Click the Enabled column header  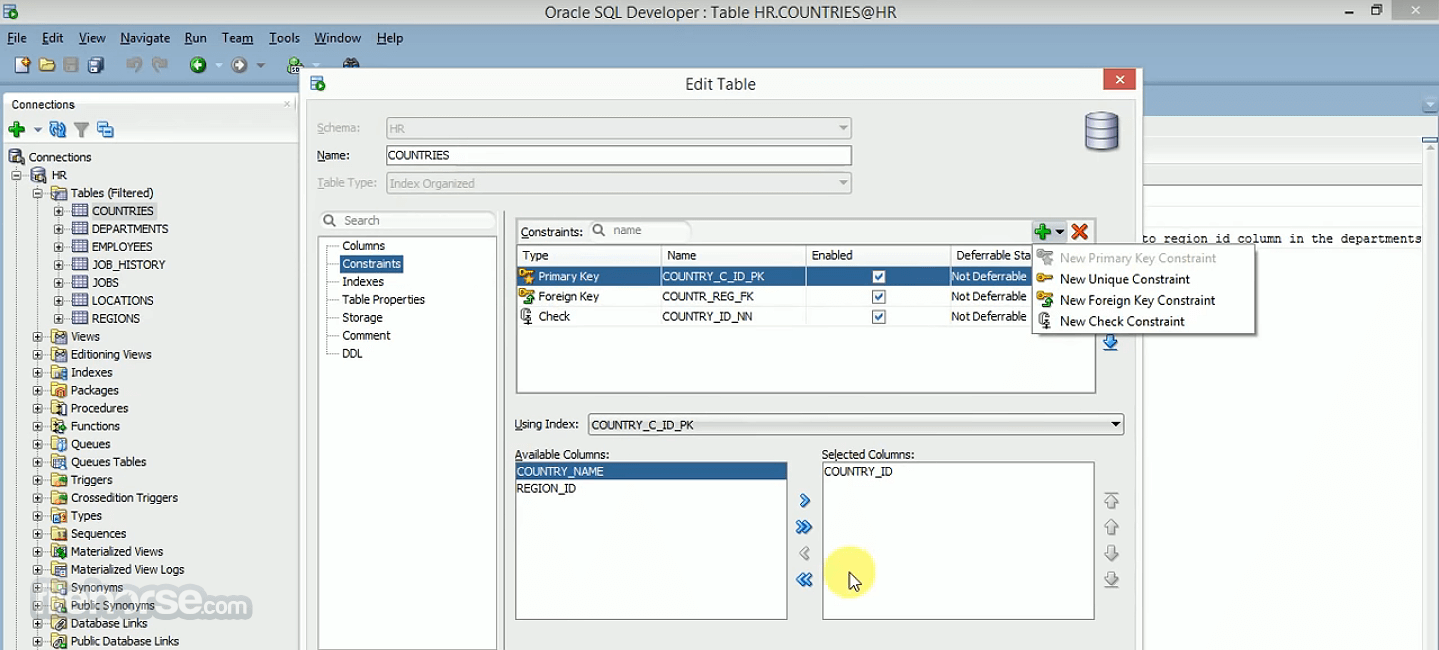point(878,256)
